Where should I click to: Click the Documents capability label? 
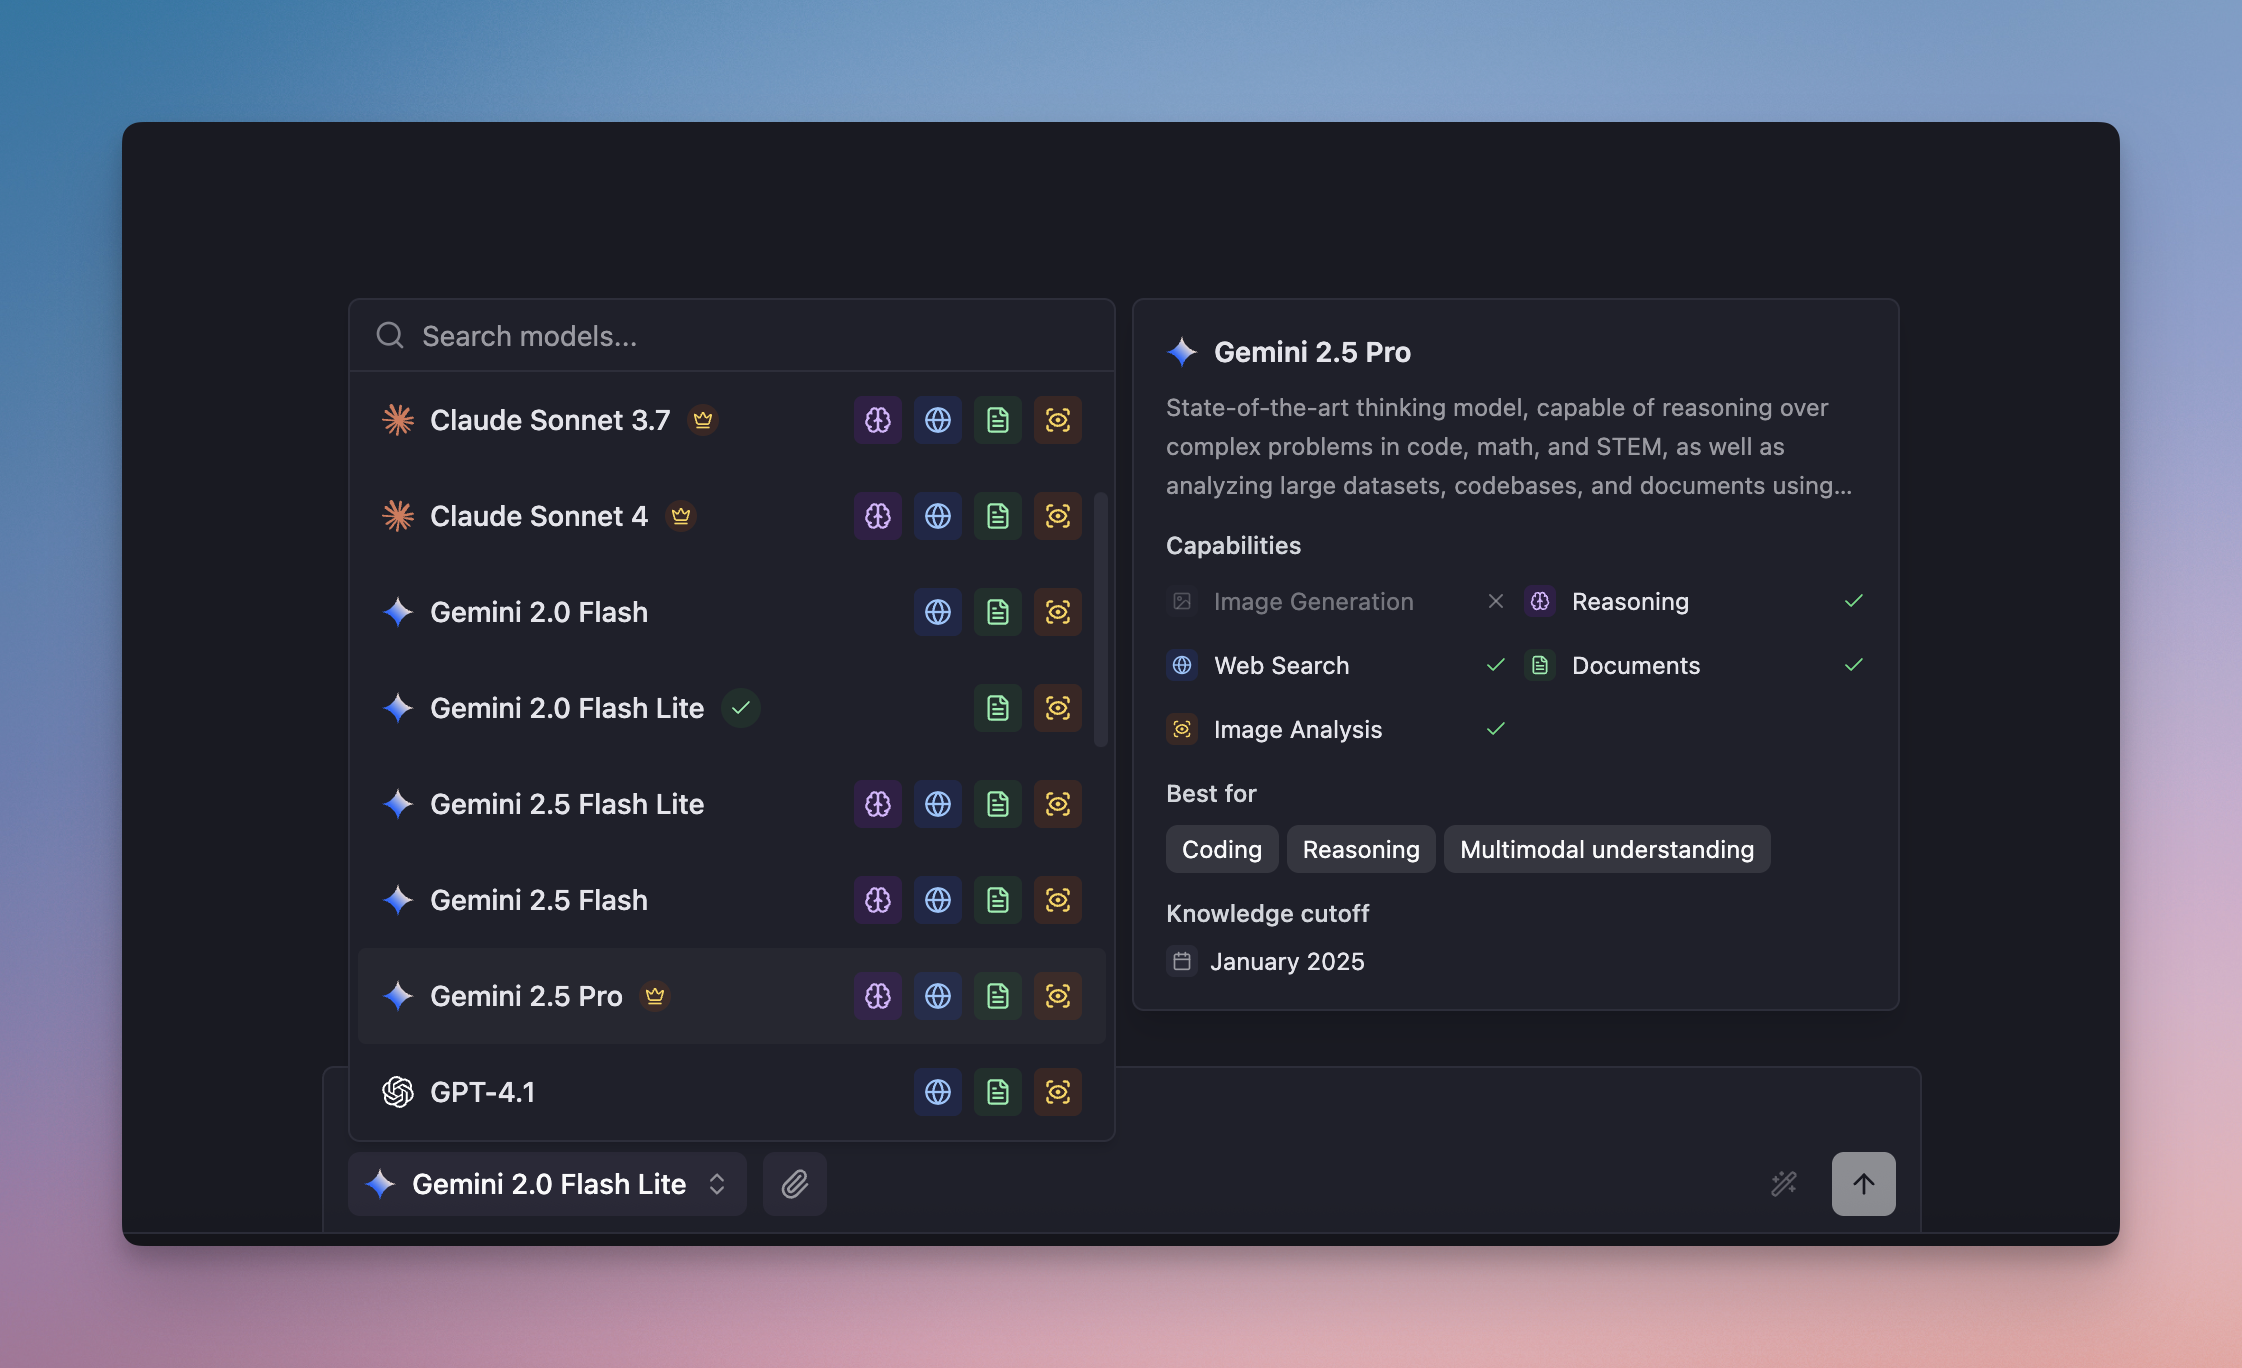click(x=1636, y=665)
